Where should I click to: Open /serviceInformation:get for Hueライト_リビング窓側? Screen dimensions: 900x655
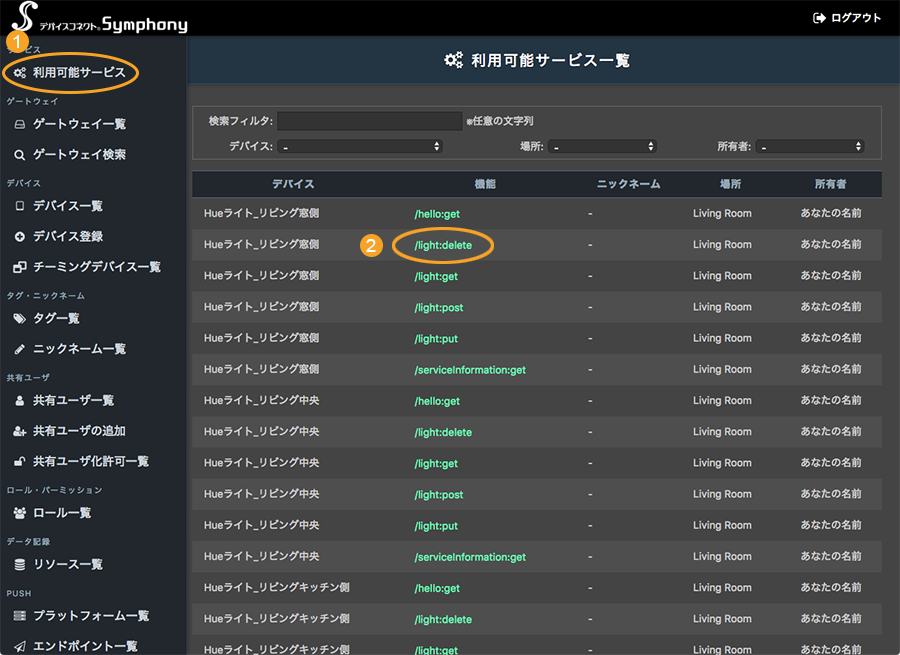coord(470,370)
